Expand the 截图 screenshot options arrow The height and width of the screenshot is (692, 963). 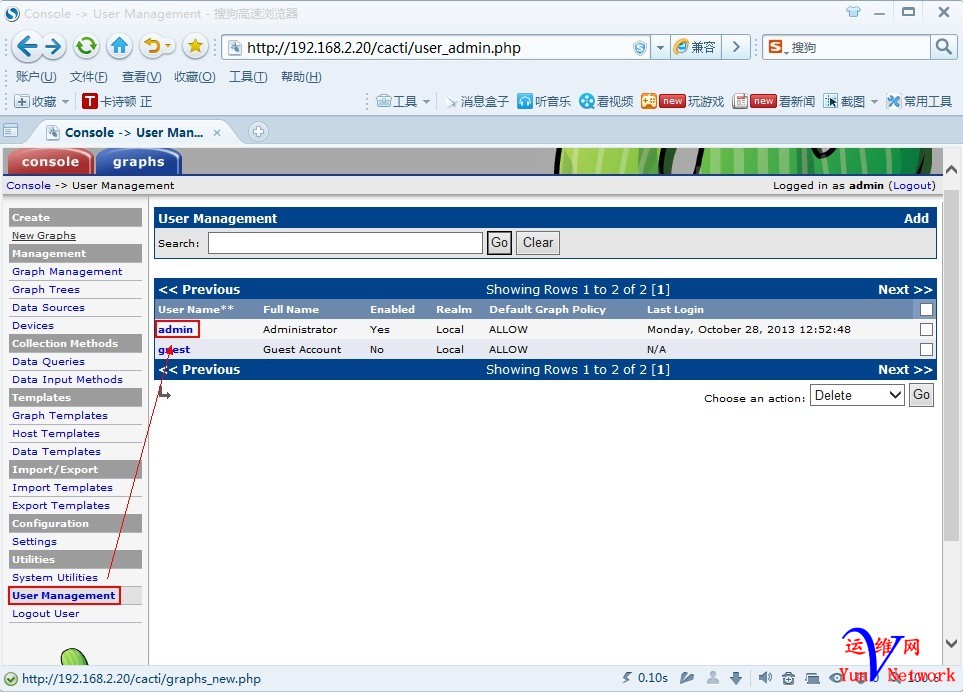coord(874,101)
